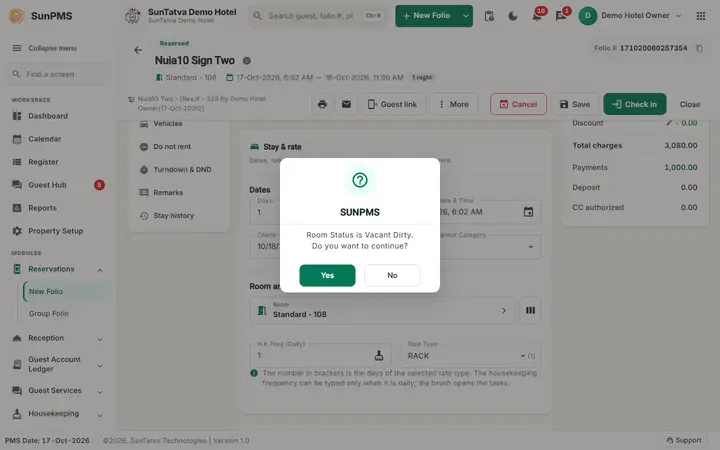This screenshot has height=450, width=720.
Task: Save the folio
Action: click(574, 104)
